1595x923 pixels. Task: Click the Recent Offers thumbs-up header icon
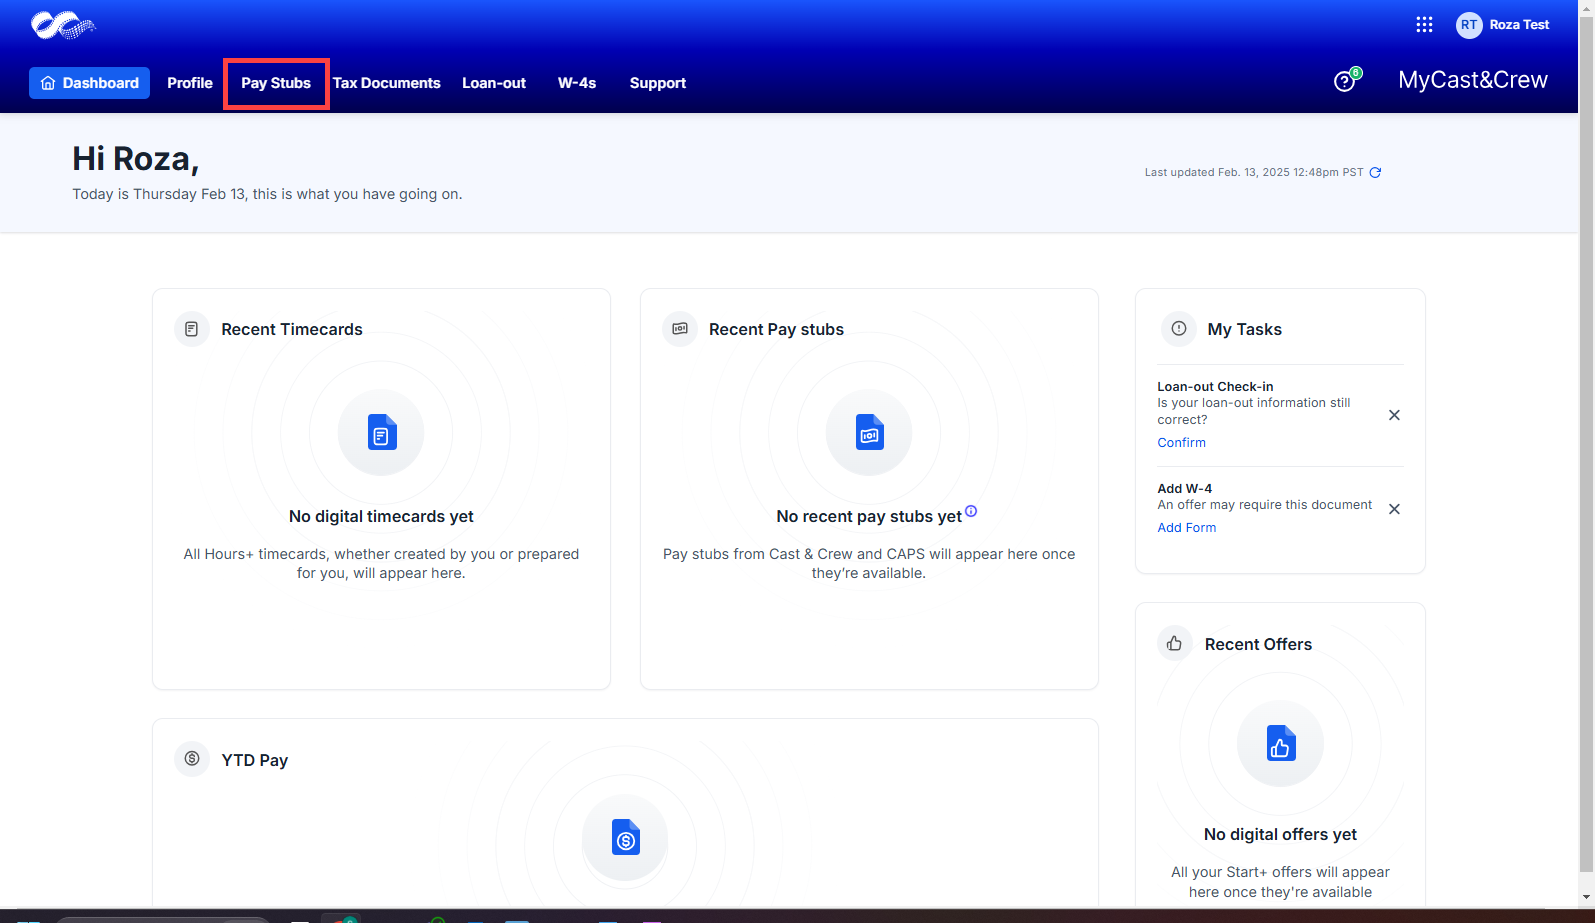[x=1175, y=643]
